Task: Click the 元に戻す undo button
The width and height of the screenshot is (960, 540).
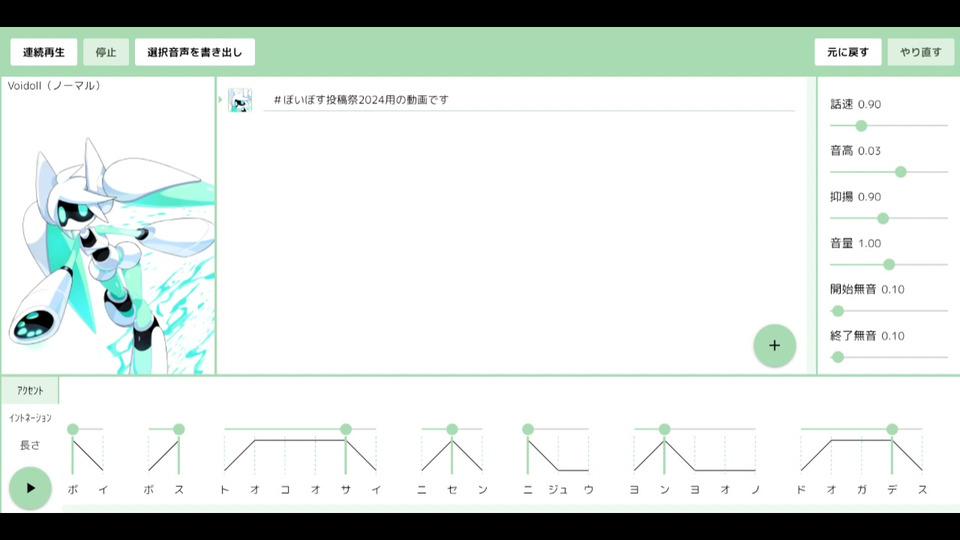Action: click(x=848, y=52)
